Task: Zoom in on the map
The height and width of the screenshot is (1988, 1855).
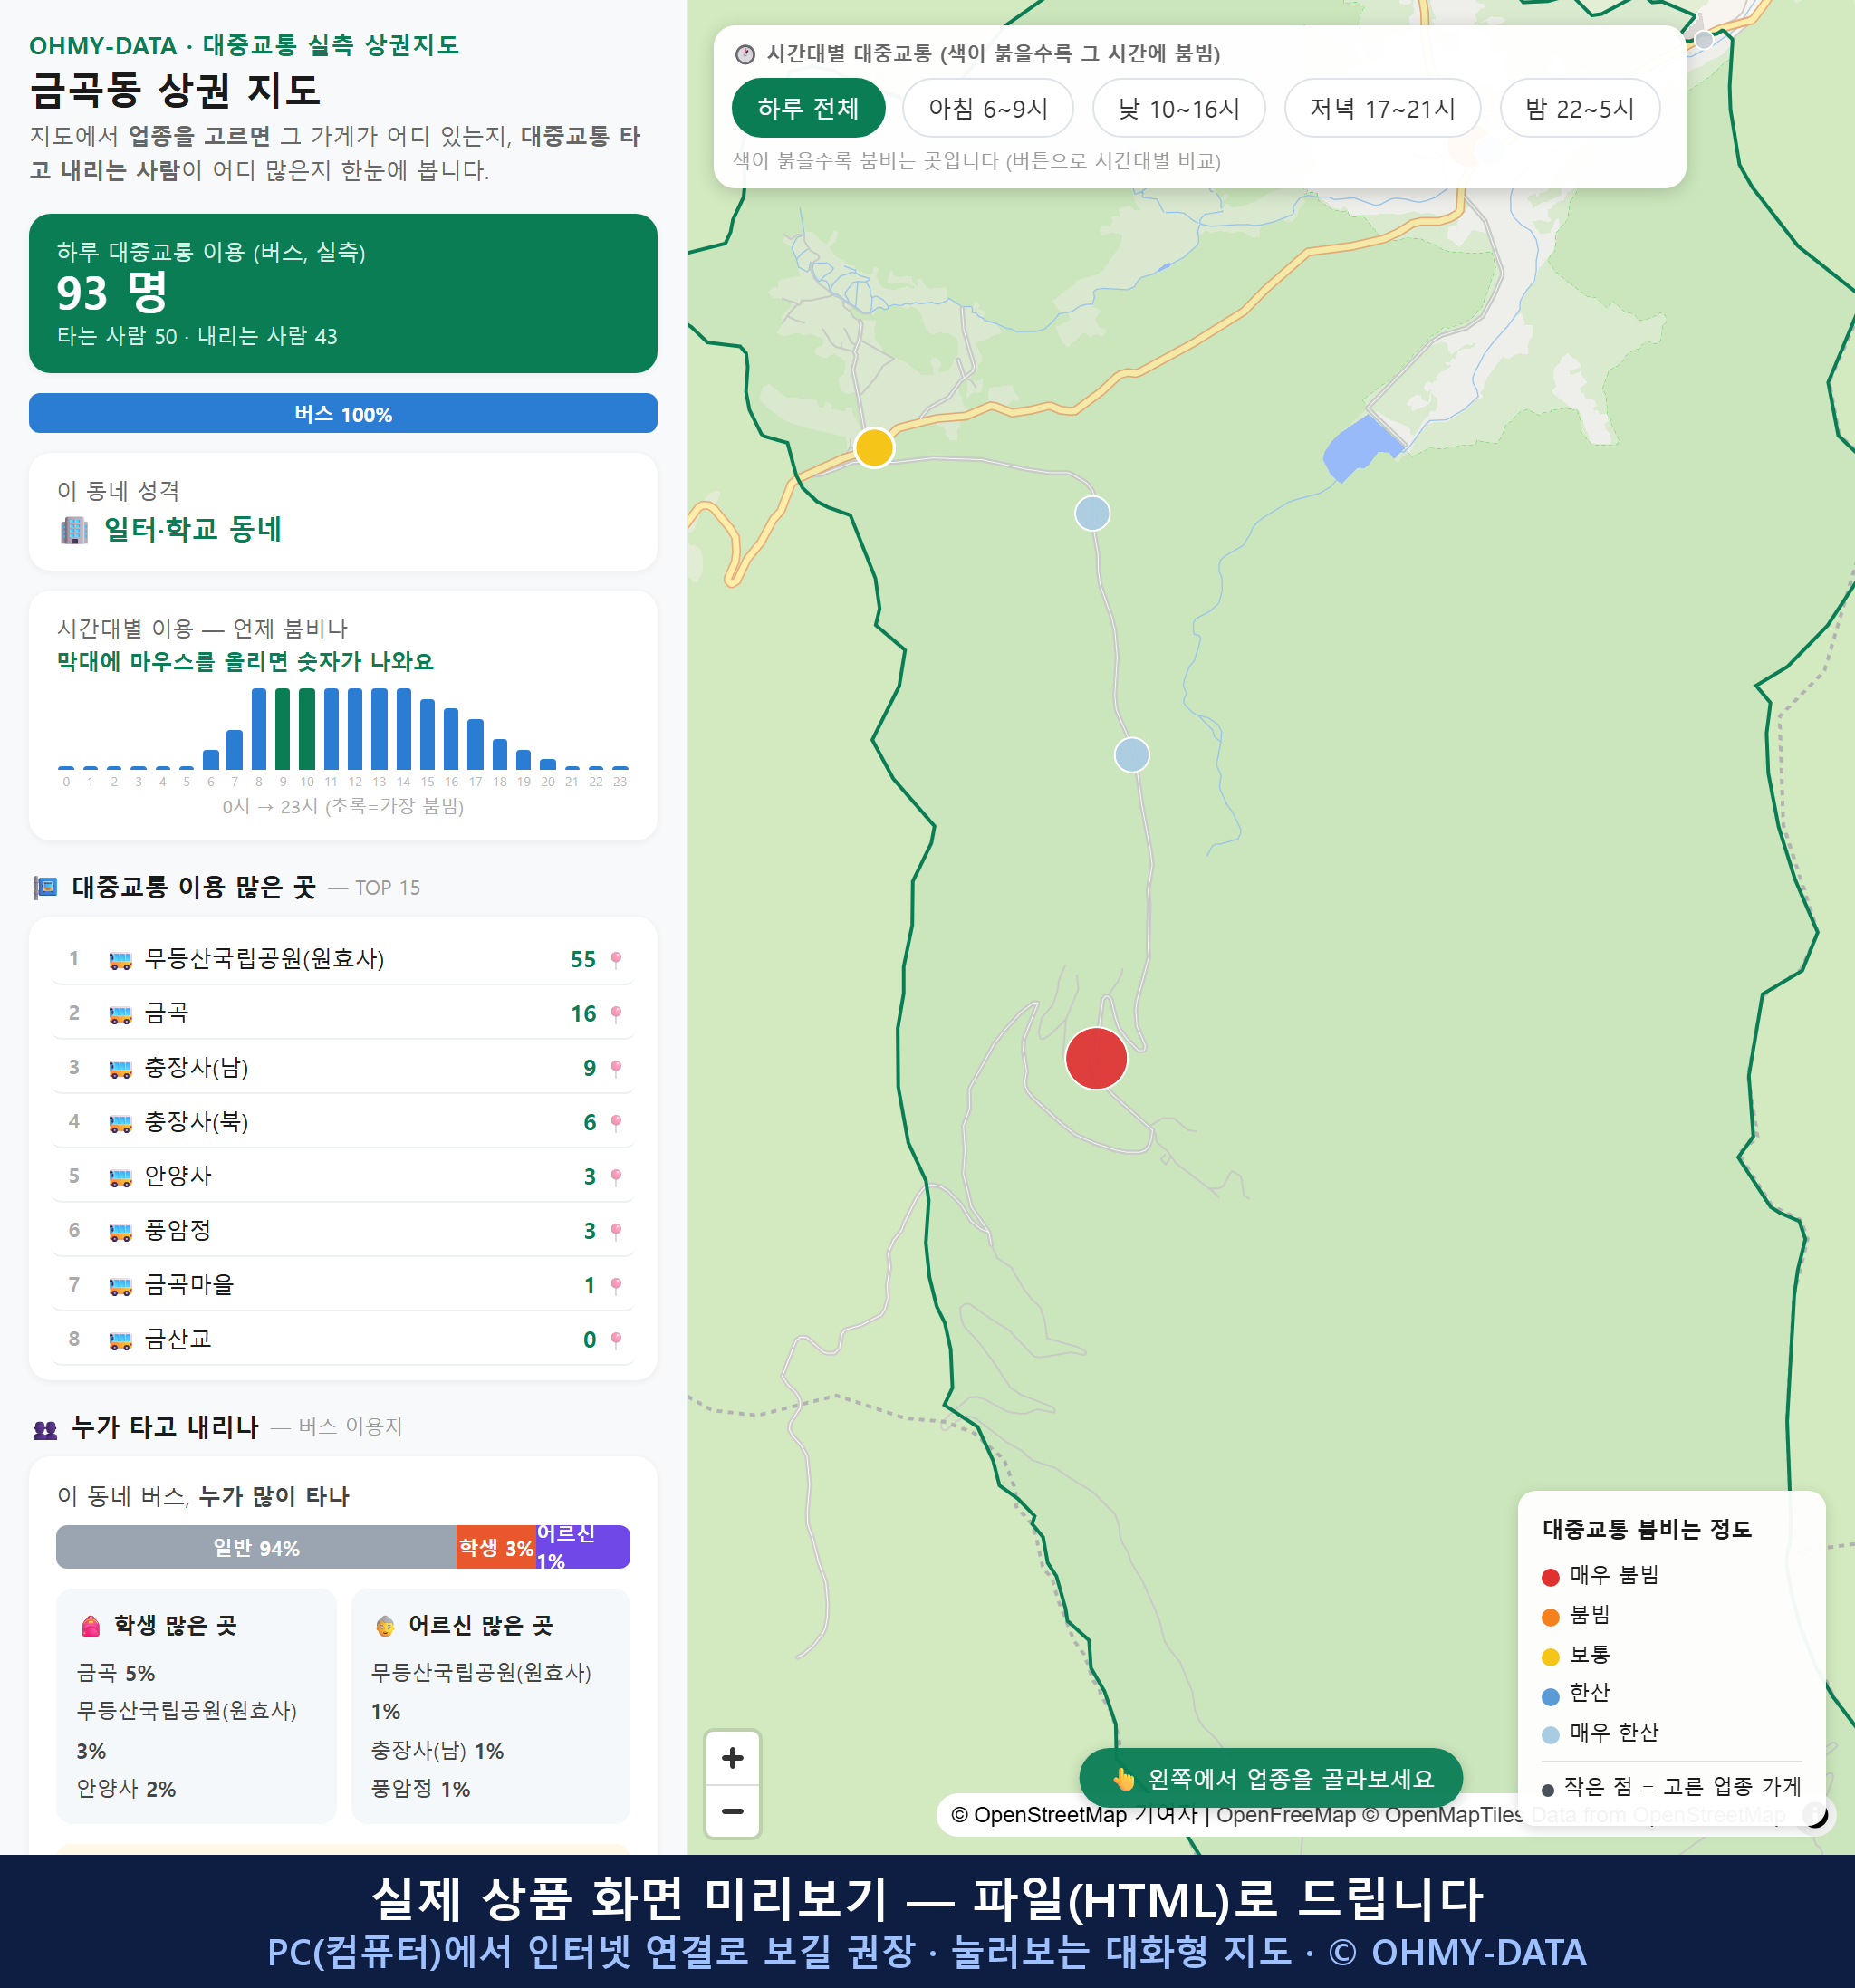Action: point(732,1758)
